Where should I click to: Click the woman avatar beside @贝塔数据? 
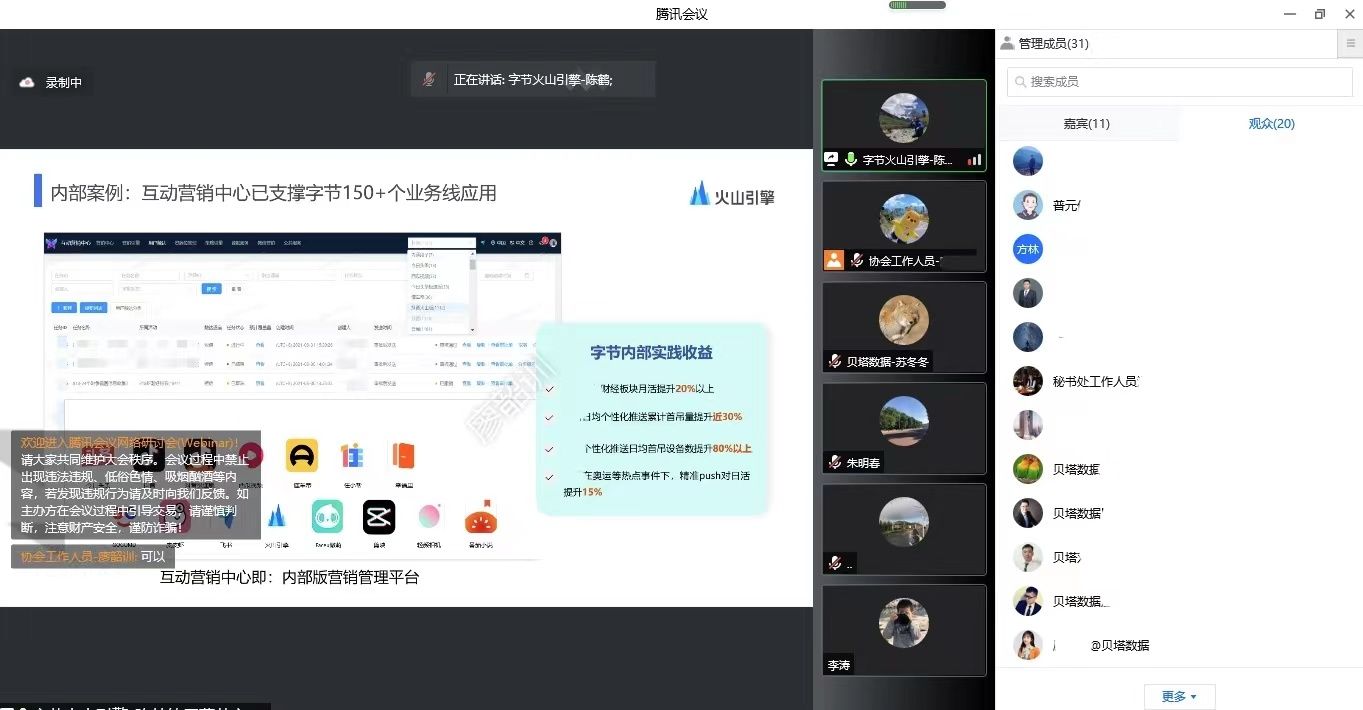(x=1028, y=645)
